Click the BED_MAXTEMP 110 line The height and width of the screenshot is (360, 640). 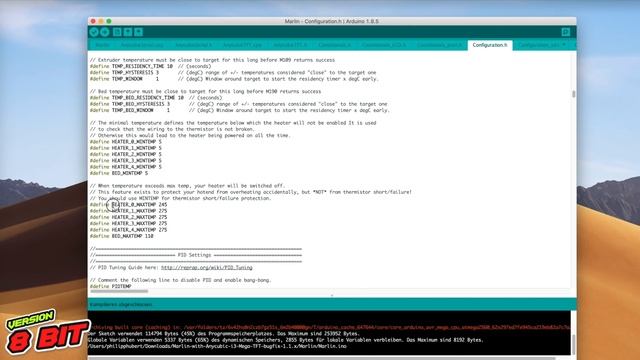[122, 236]
